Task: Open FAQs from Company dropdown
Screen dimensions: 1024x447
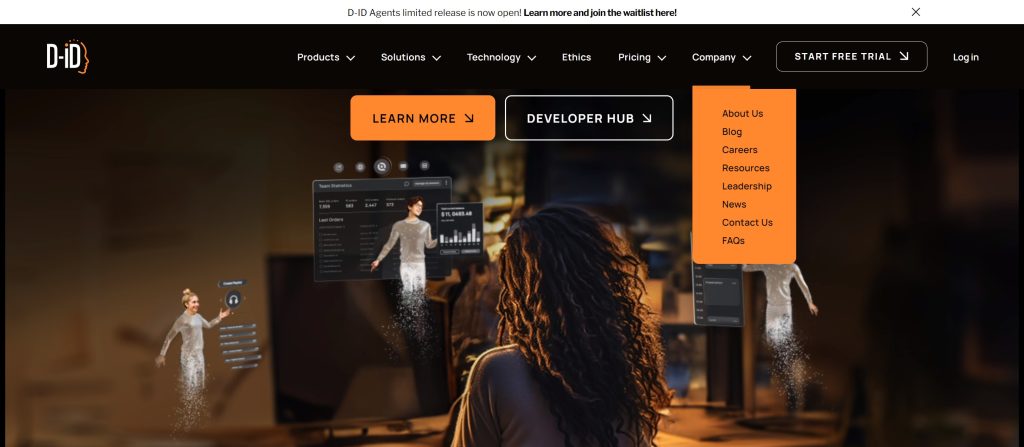Action: click(x=733, y=240)
